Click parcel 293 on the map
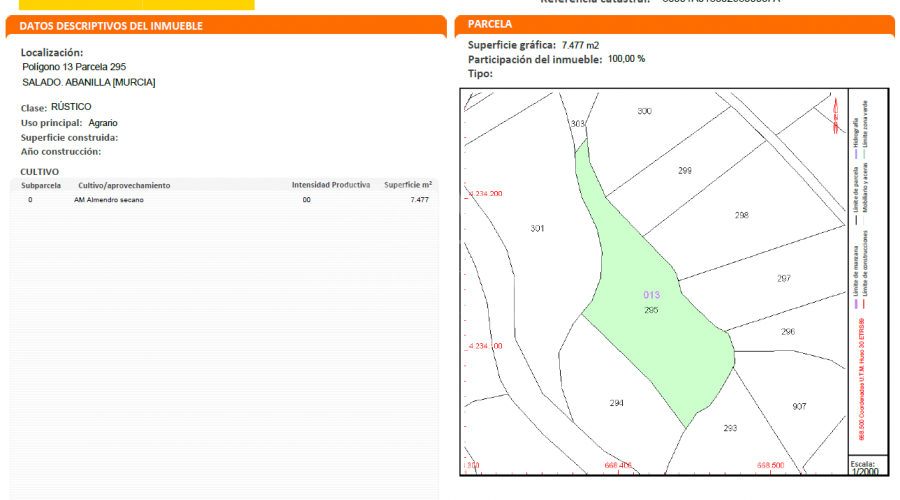The width and height of the screenshot is (900, 500). click(730, 428)
